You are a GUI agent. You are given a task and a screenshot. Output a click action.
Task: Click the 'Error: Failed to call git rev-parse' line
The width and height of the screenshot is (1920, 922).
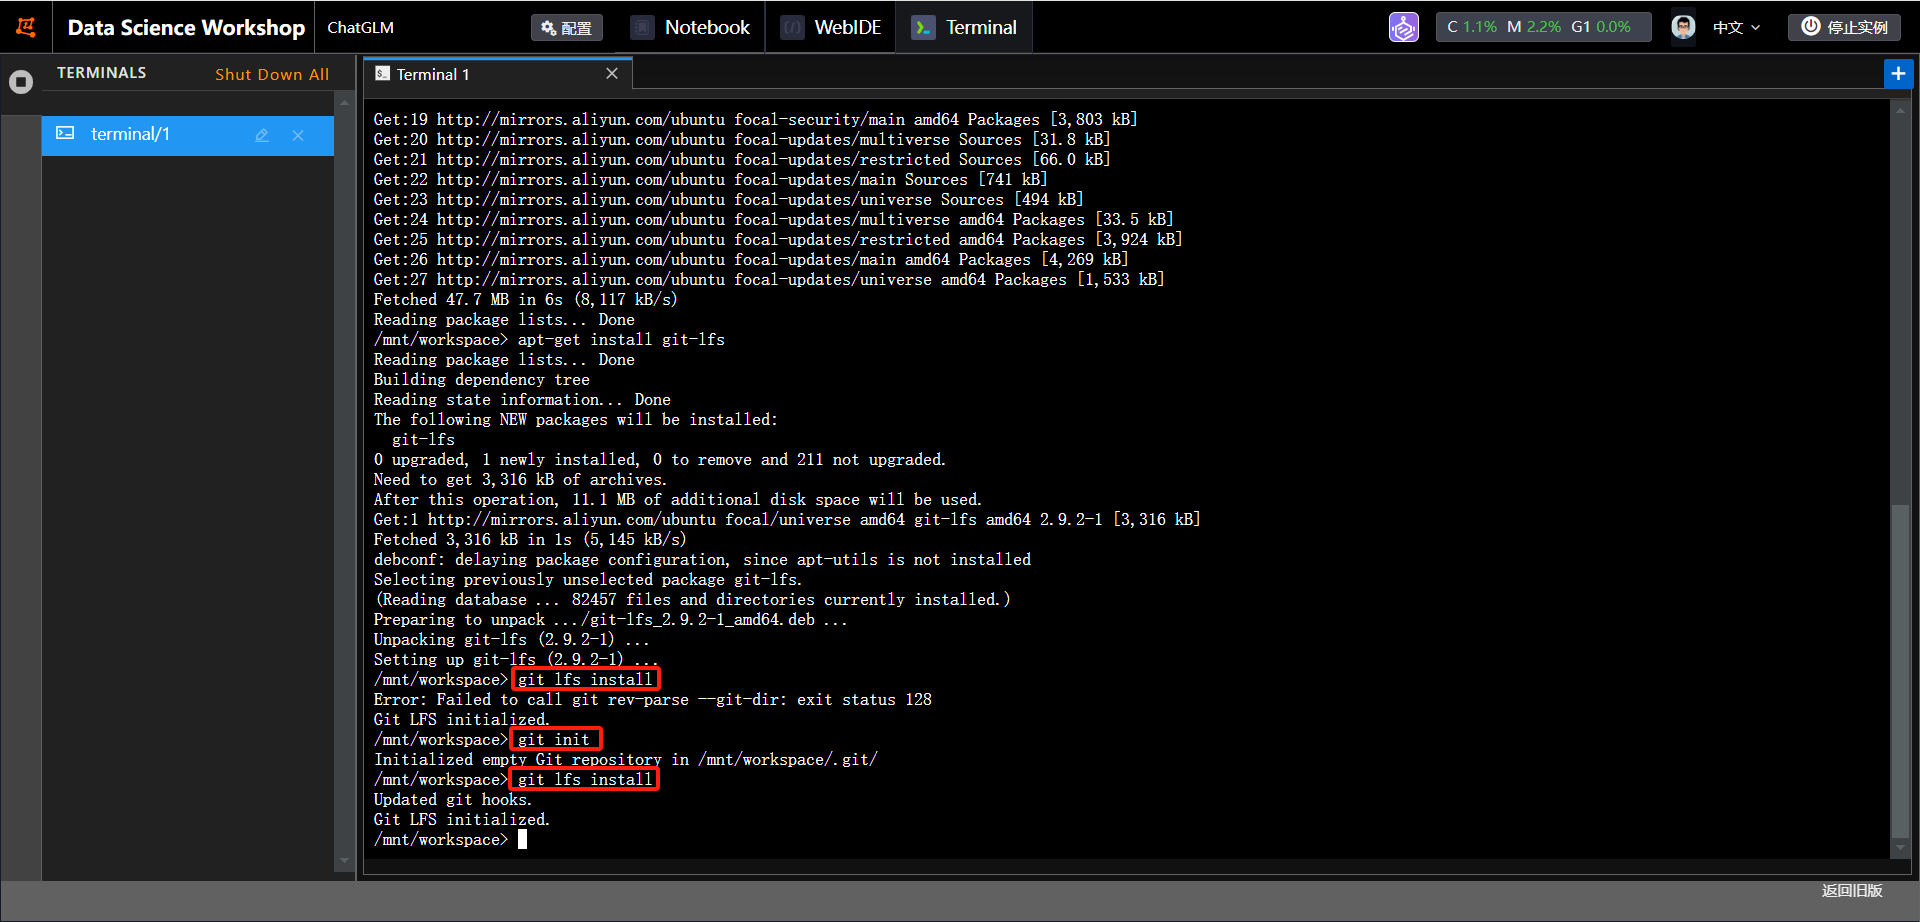(652, 699)
